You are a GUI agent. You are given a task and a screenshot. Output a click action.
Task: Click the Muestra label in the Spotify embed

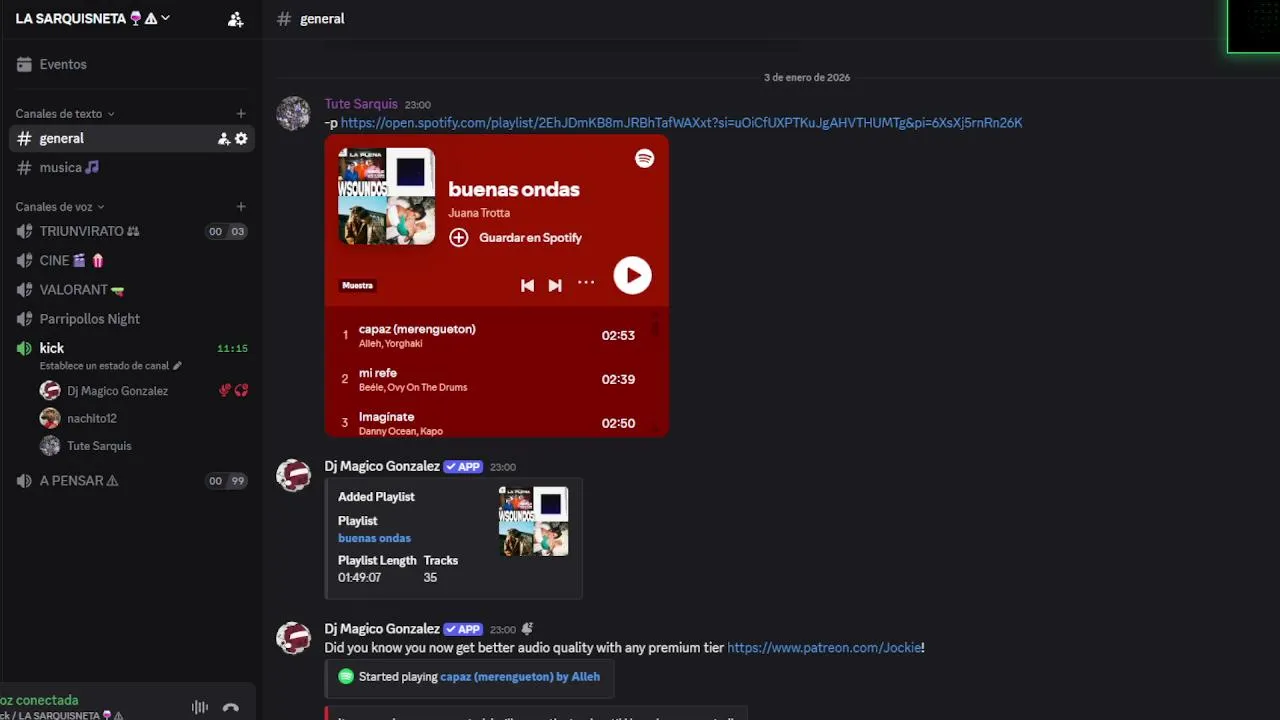[x=357, y=286]
